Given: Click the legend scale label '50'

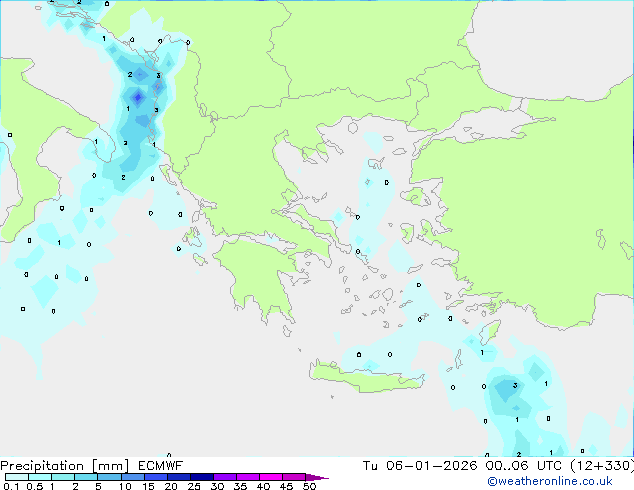Looking at the screenshot, I should 309,486.
